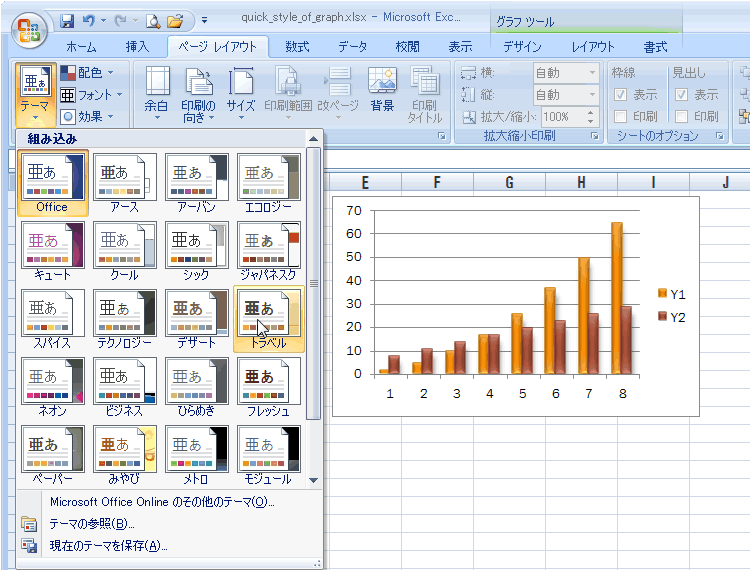Save the workbook from the quick access toolbar

click(67, 21)
